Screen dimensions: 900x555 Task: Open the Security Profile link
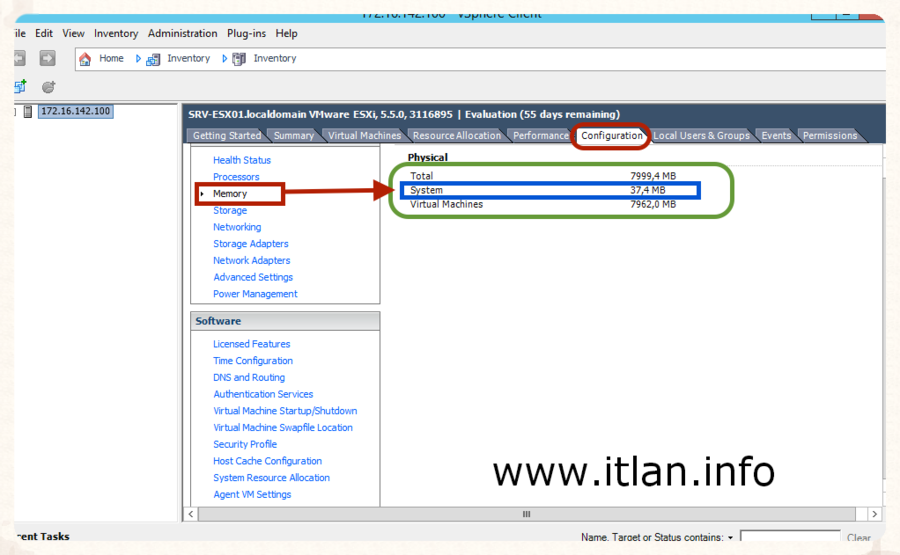click(245, 444)
